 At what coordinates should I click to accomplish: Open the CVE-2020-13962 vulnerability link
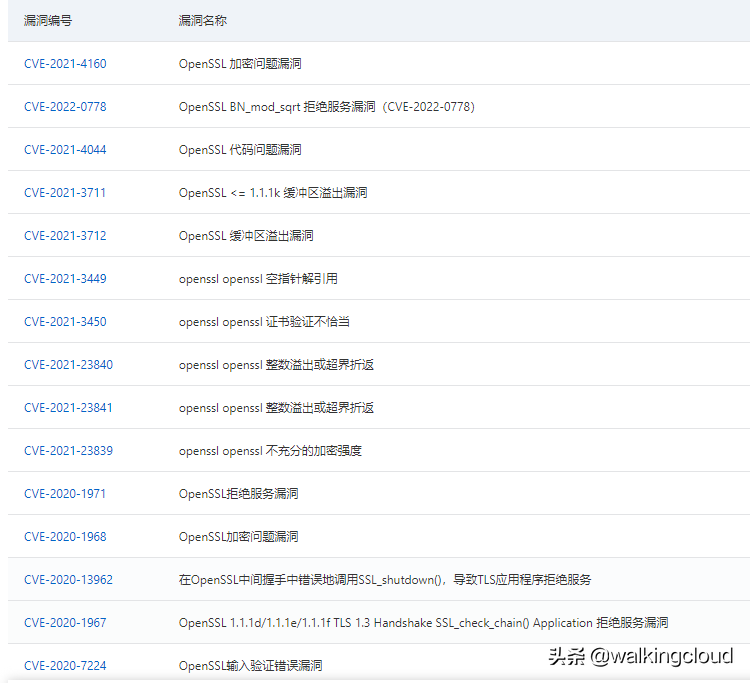tap(68, 580)
